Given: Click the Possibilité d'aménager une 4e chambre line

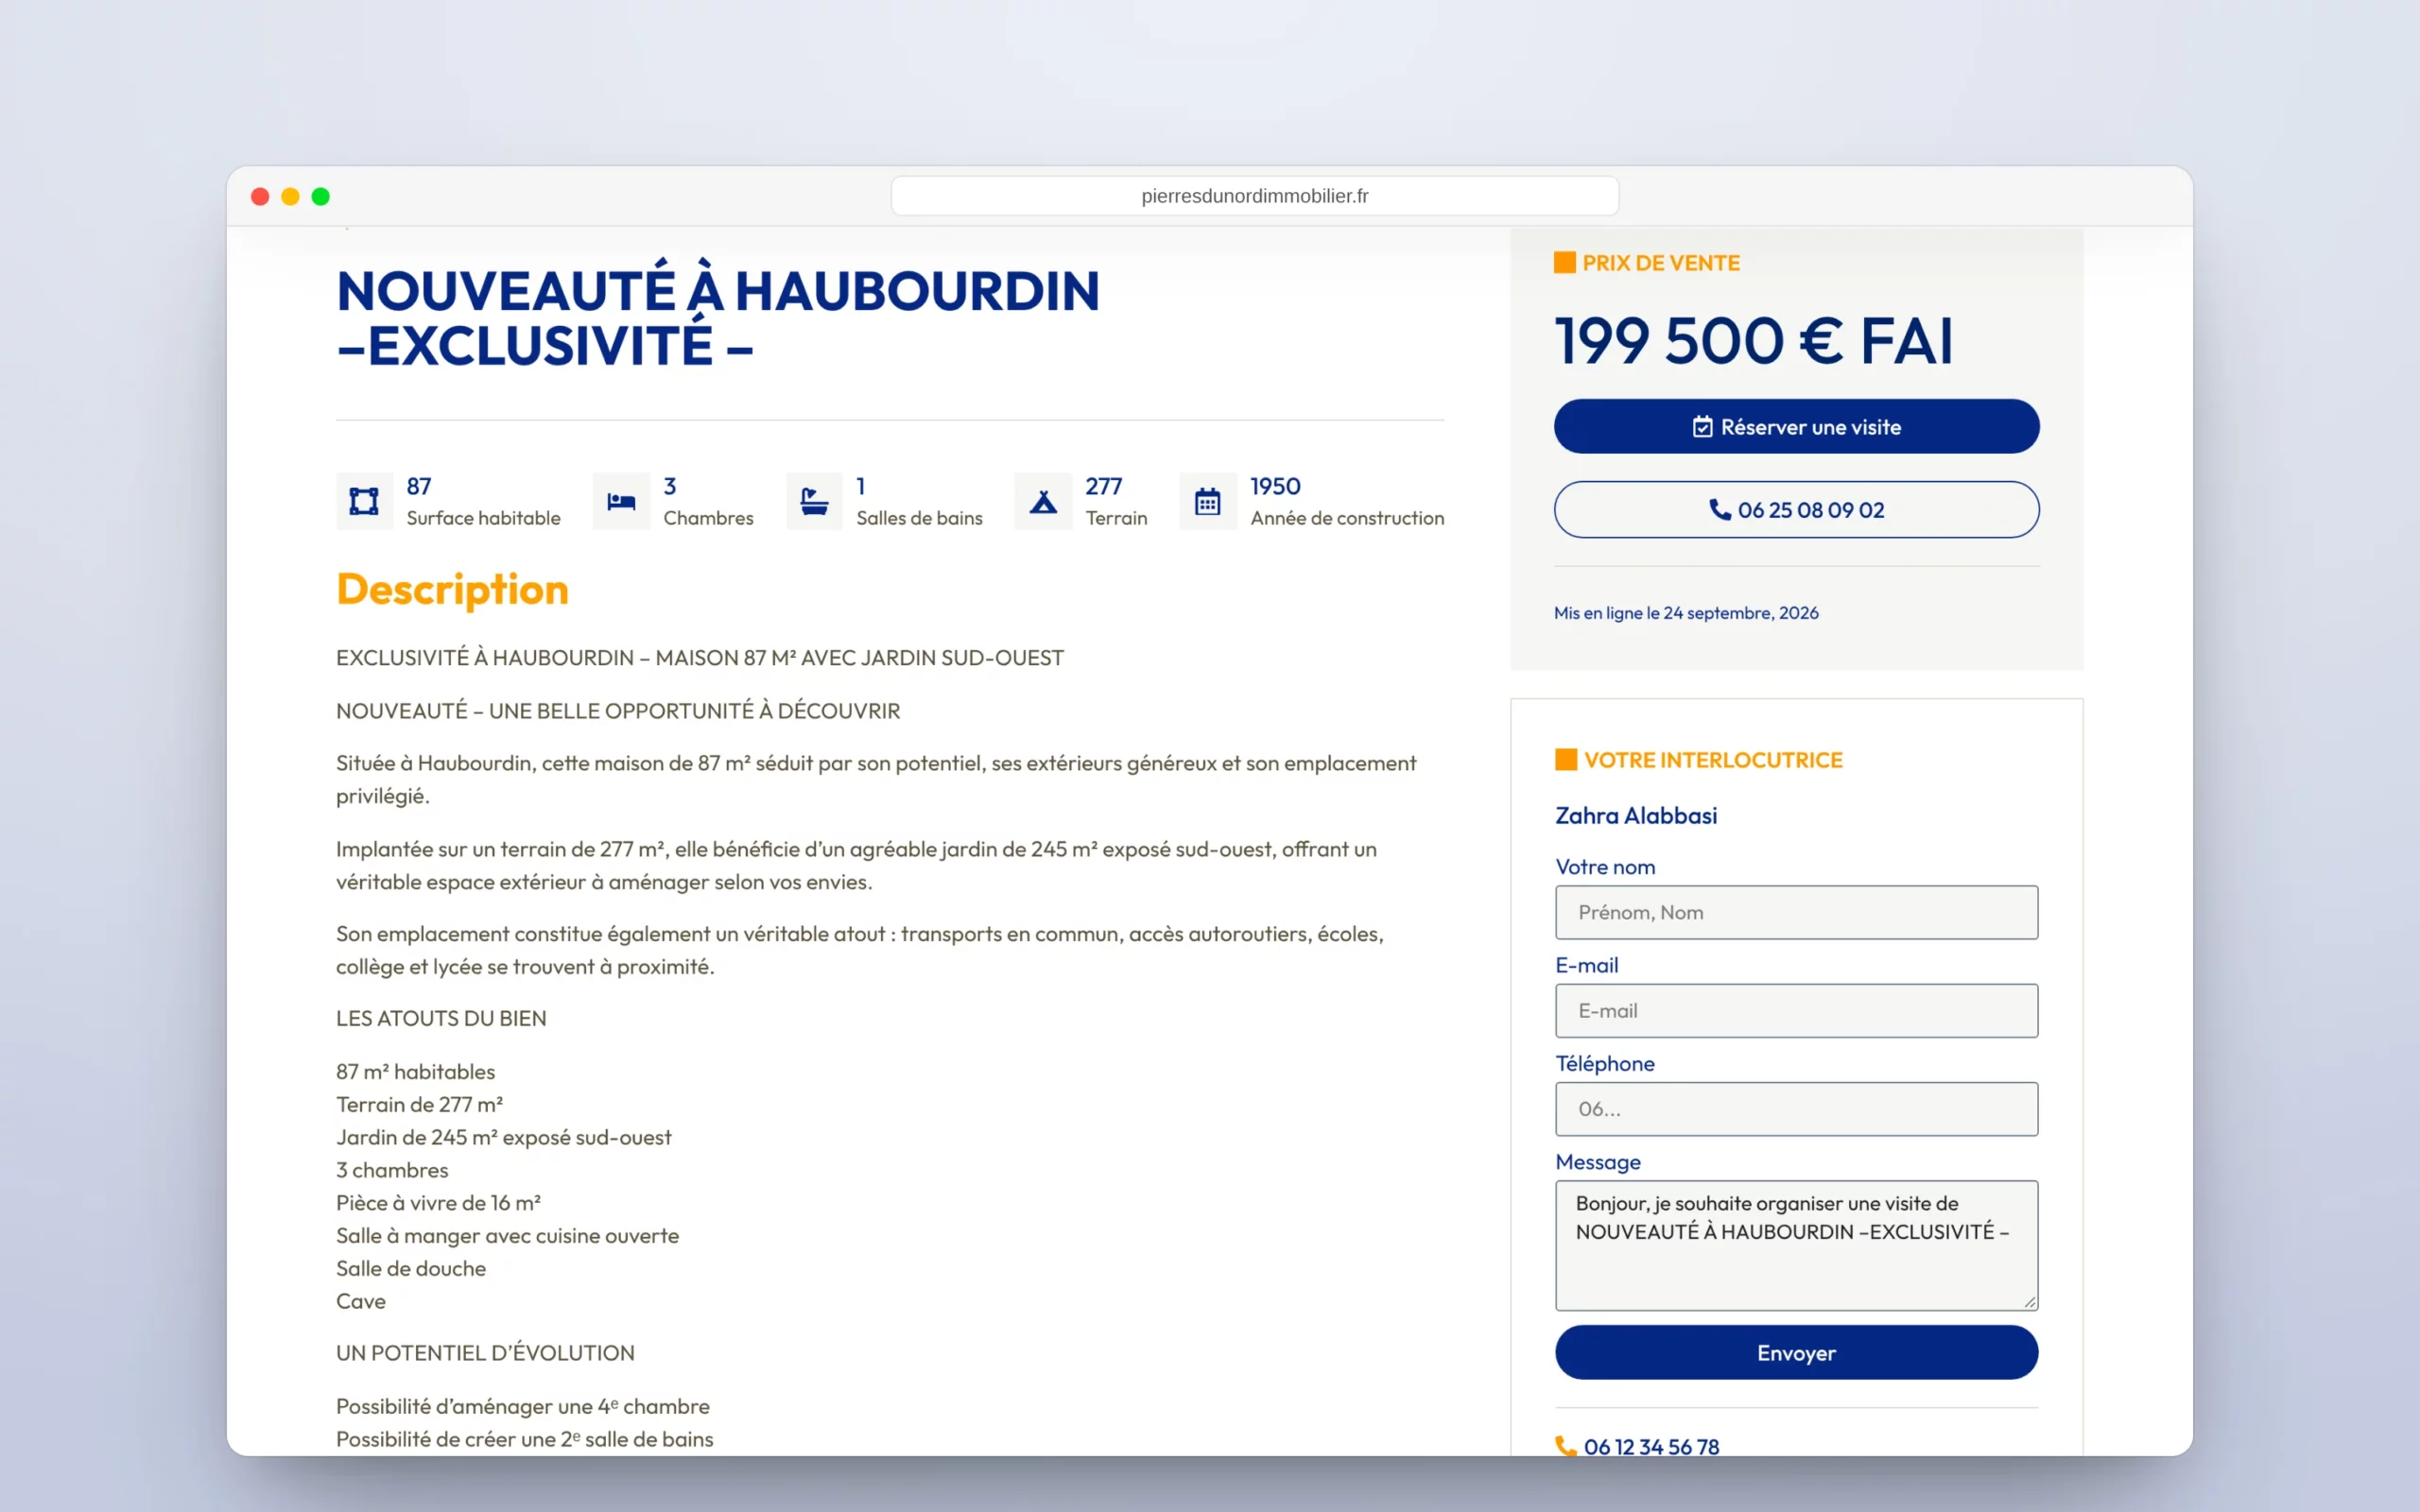Looking at the screenshot, I should pyautogui.click(x=522, y=1406).
